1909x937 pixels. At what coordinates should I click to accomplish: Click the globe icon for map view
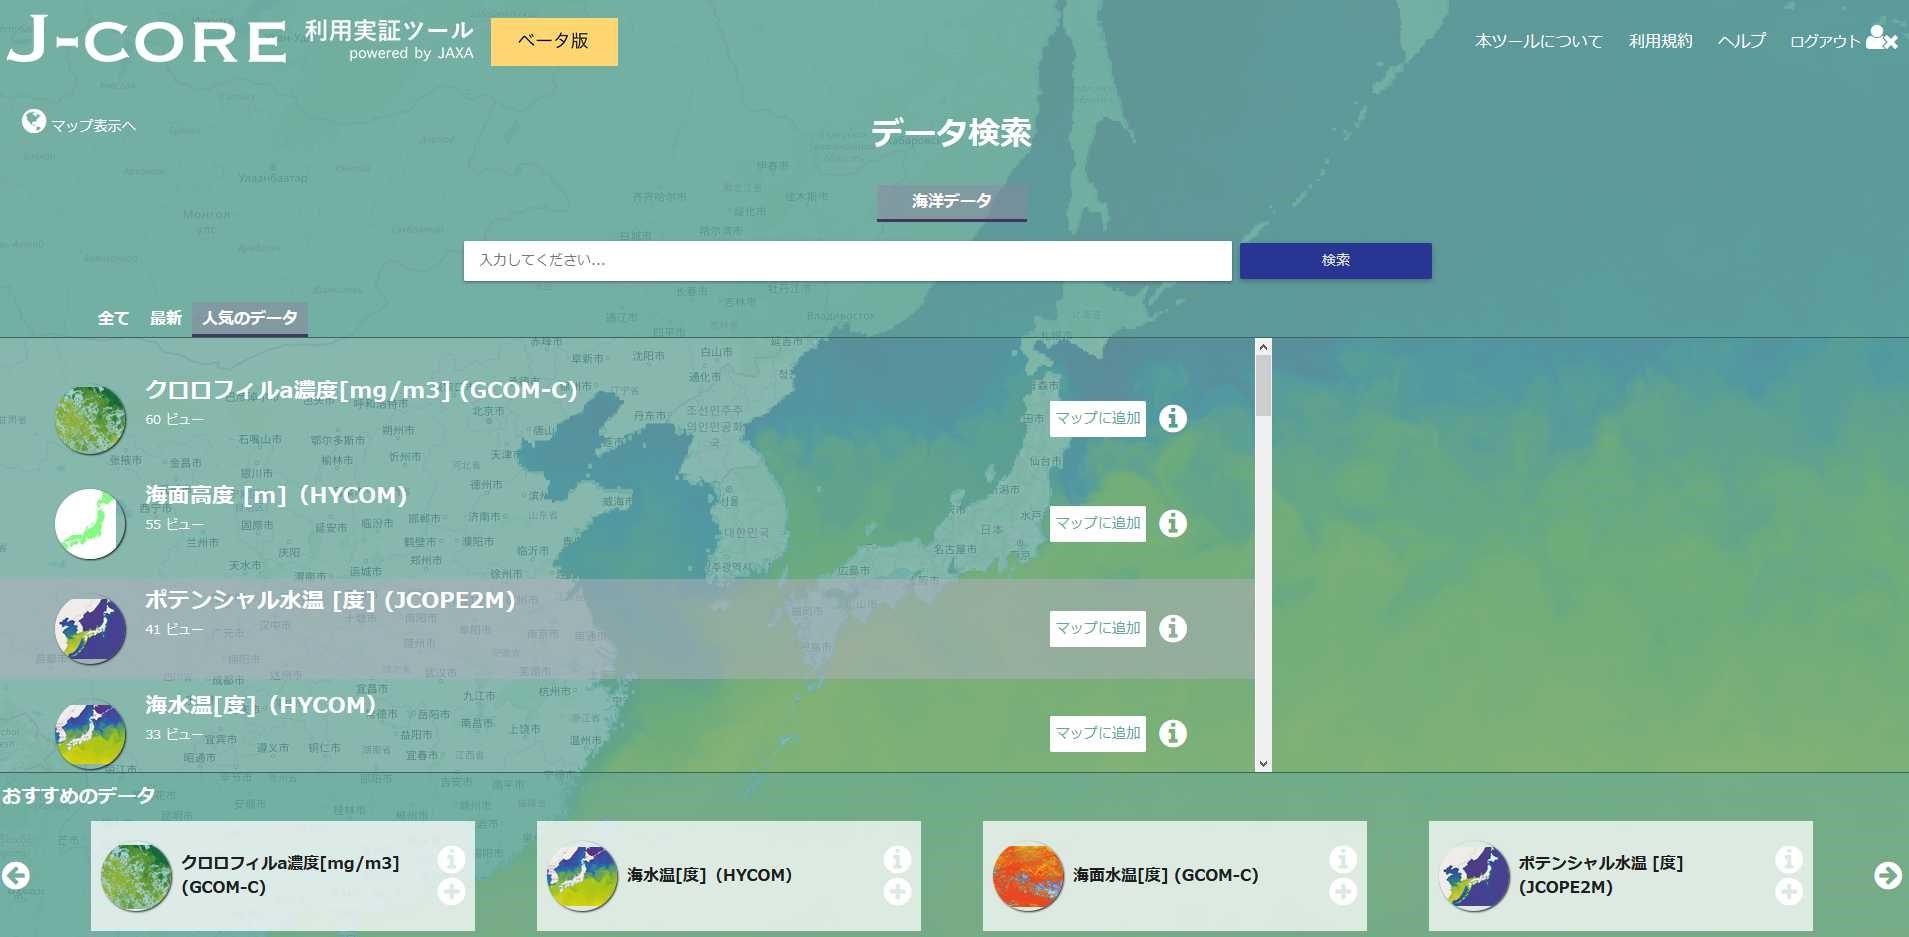click(x=34, y=121)
